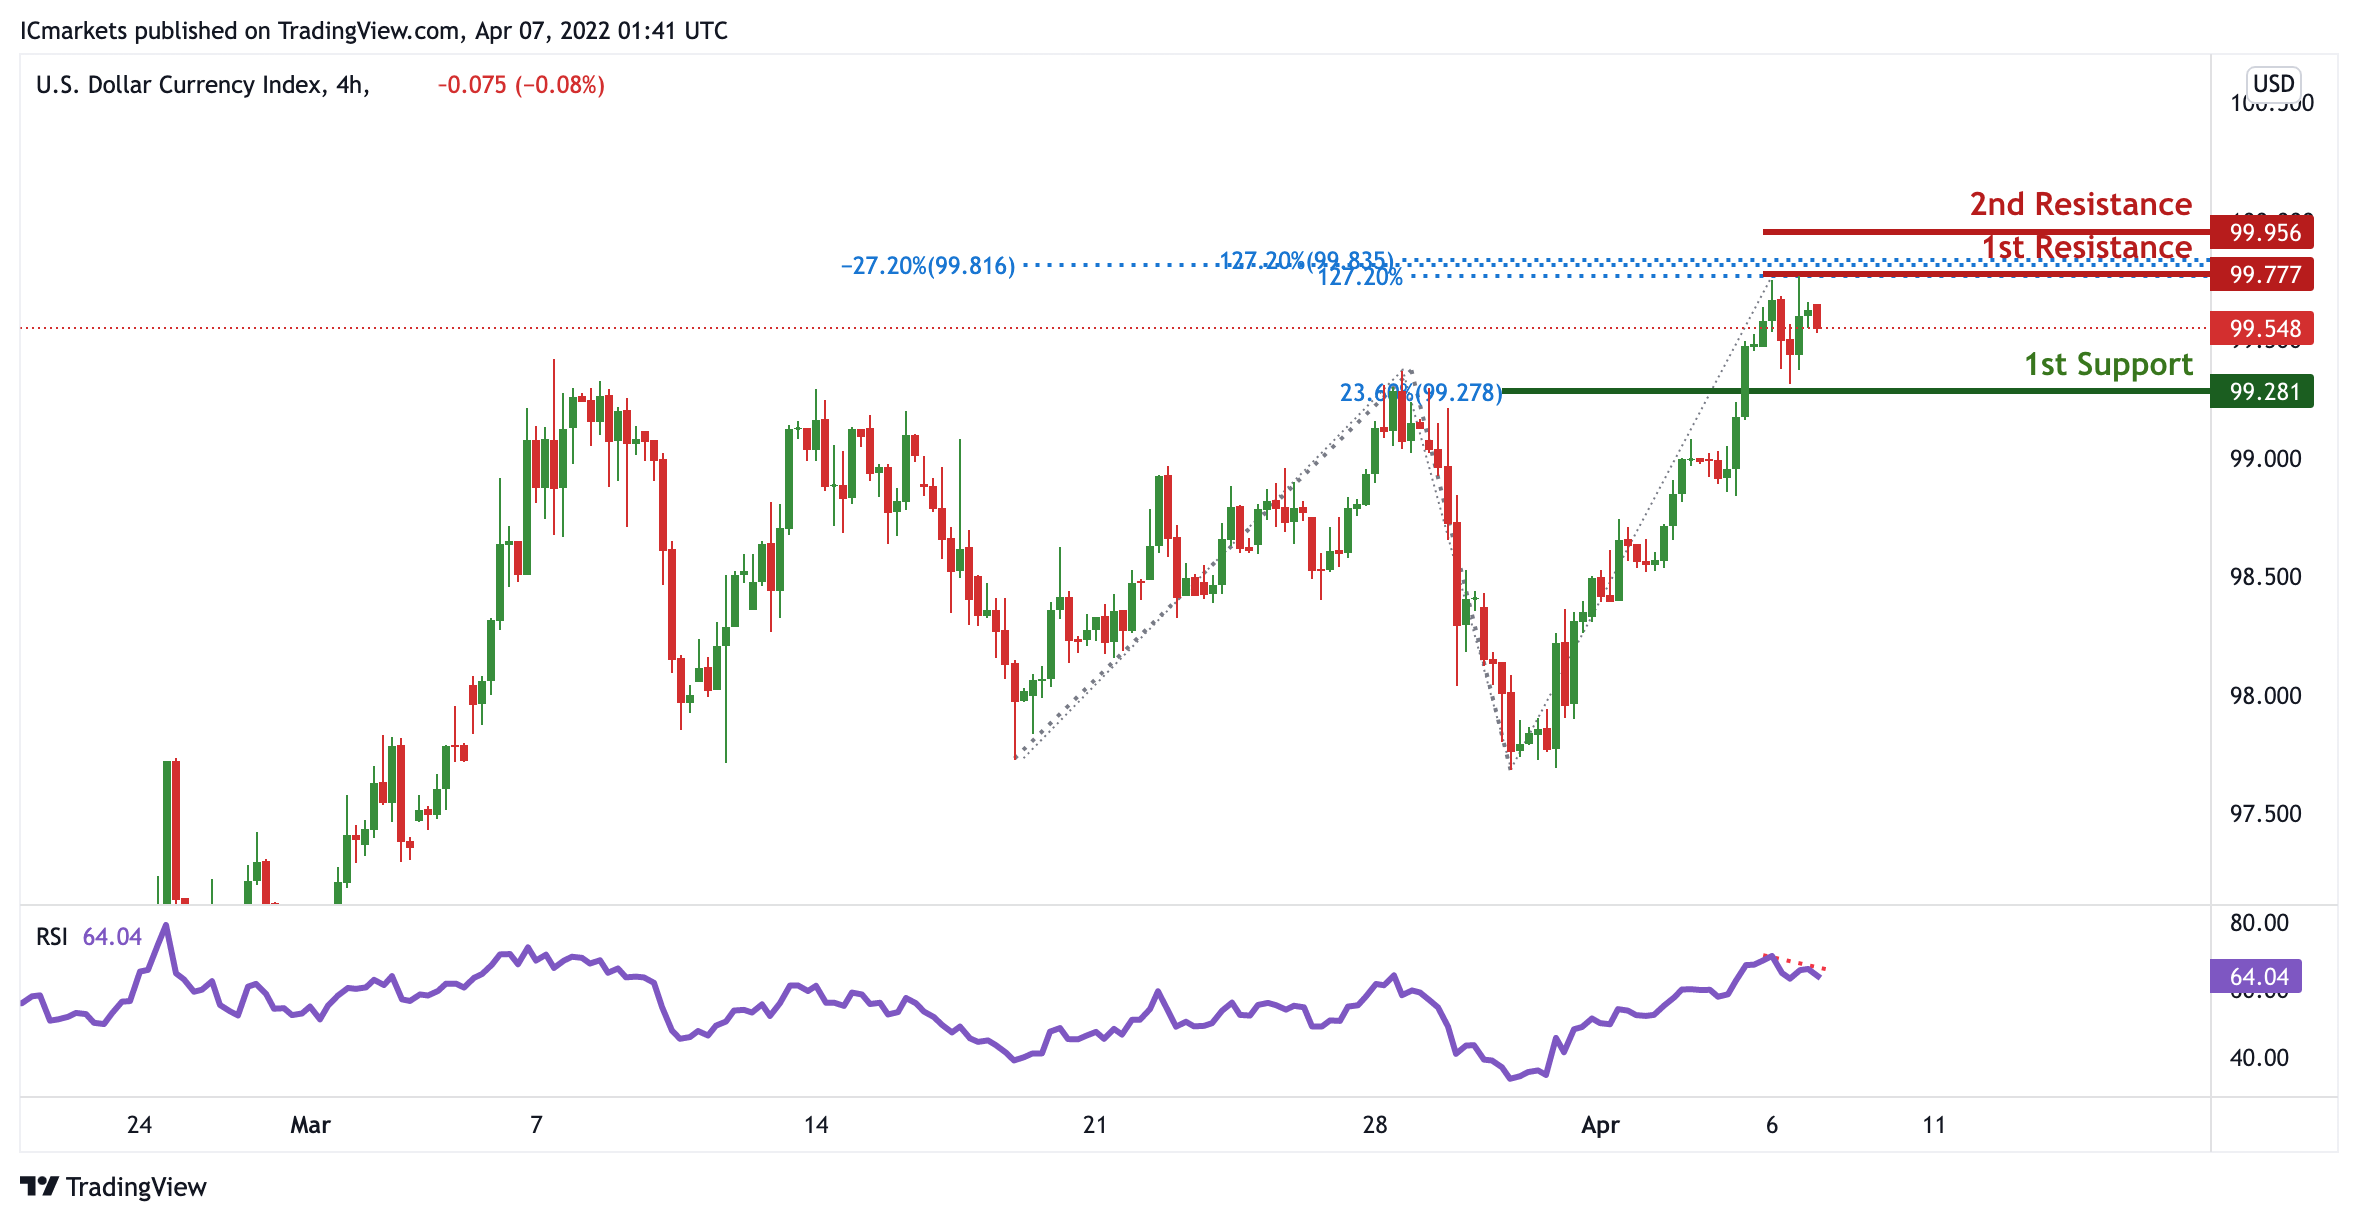Click the 28 date marker on axis
The height and width of the screenshot is (1222, 2358).
tap(1375, 1125)
